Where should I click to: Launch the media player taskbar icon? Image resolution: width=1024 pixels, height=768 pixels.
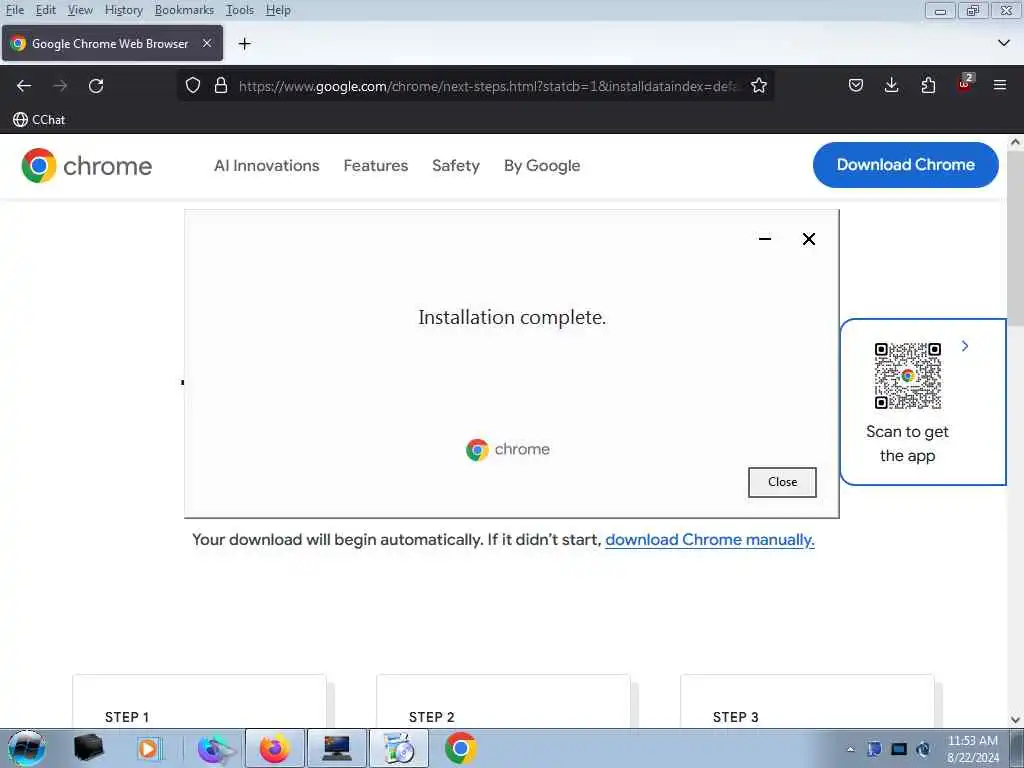click(150, 748)
